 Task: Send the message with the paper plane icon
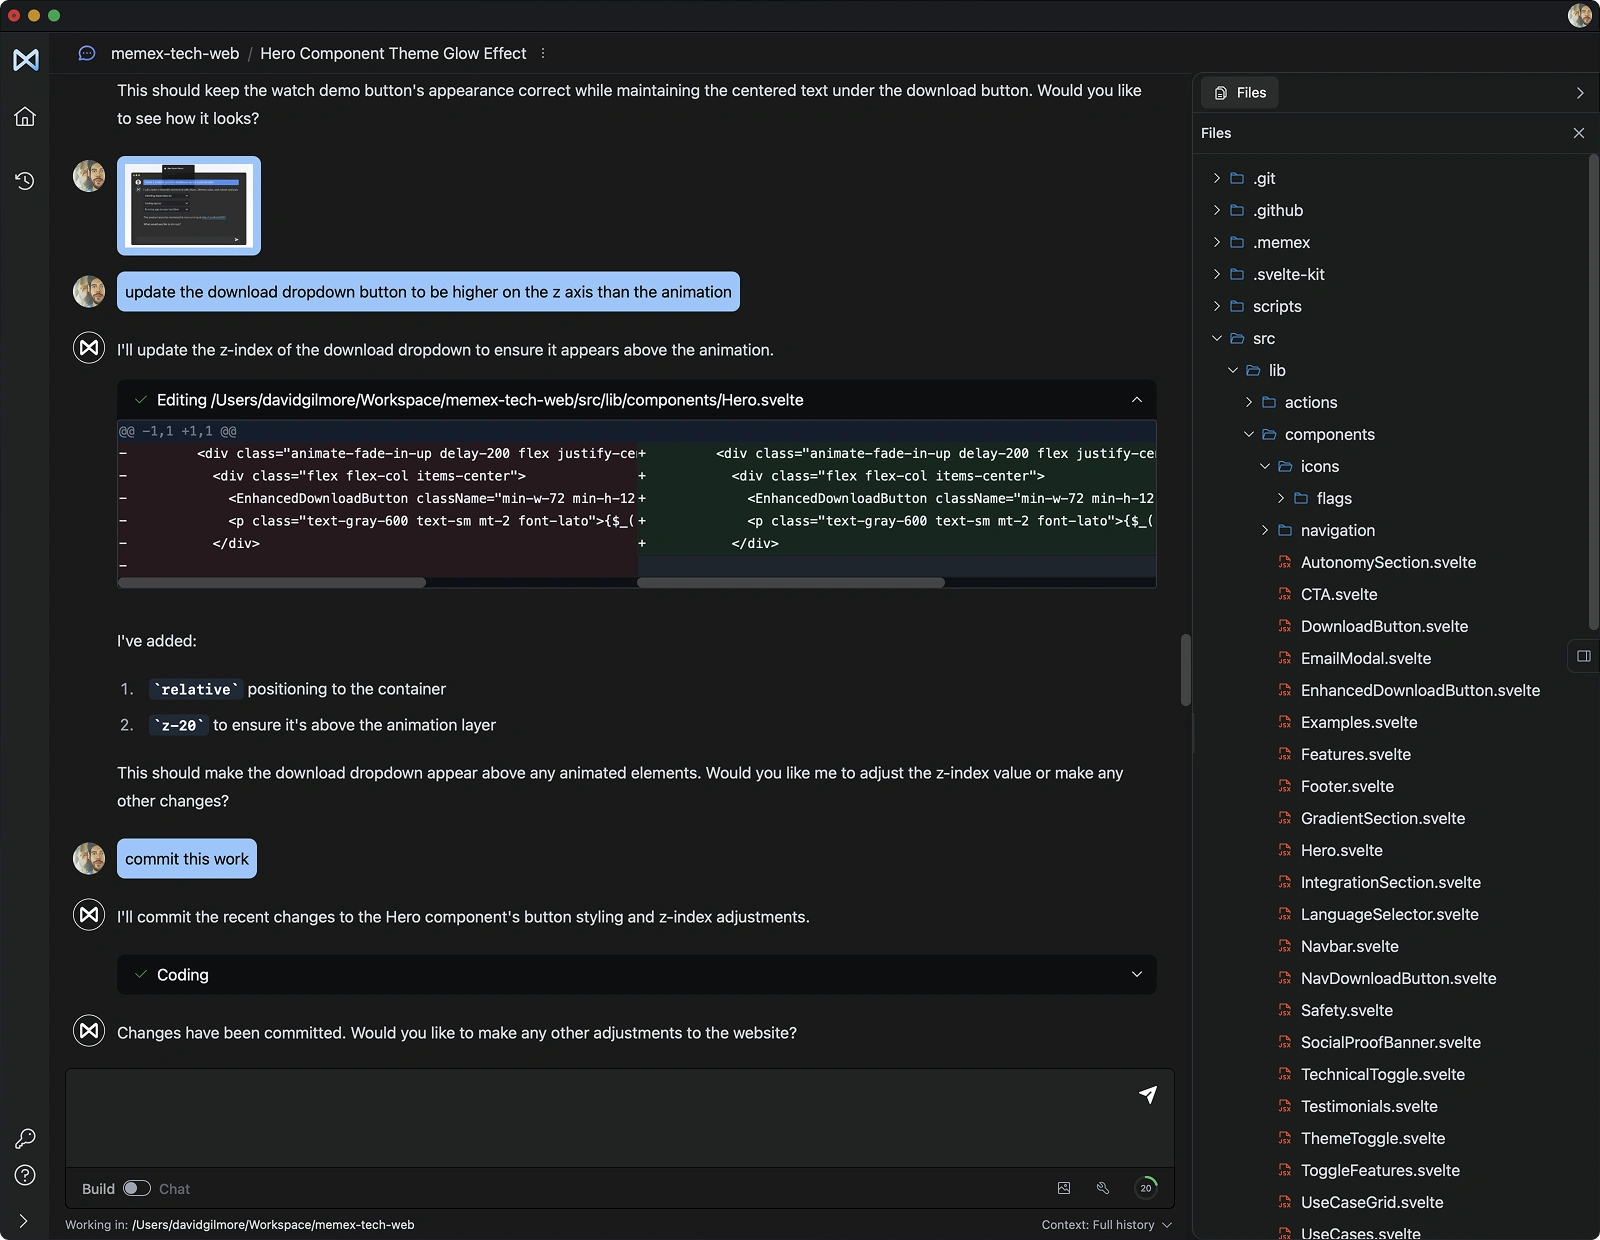(x=1148, y=1095)
